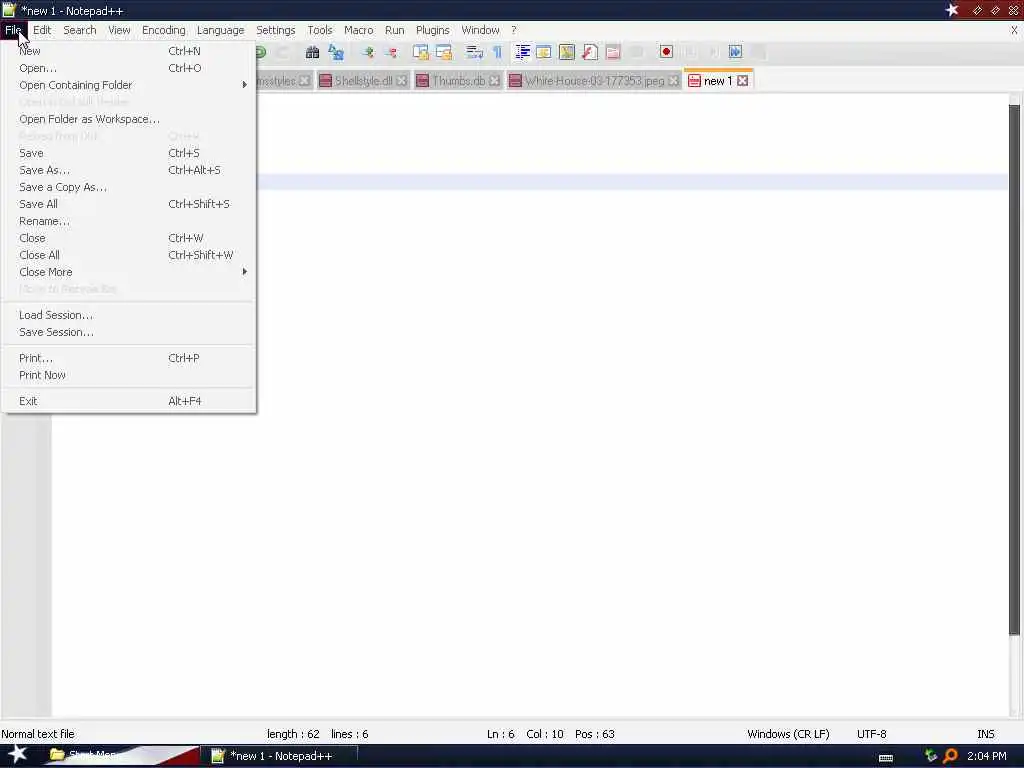Open the User Defined Language icon

pos(543,52)
